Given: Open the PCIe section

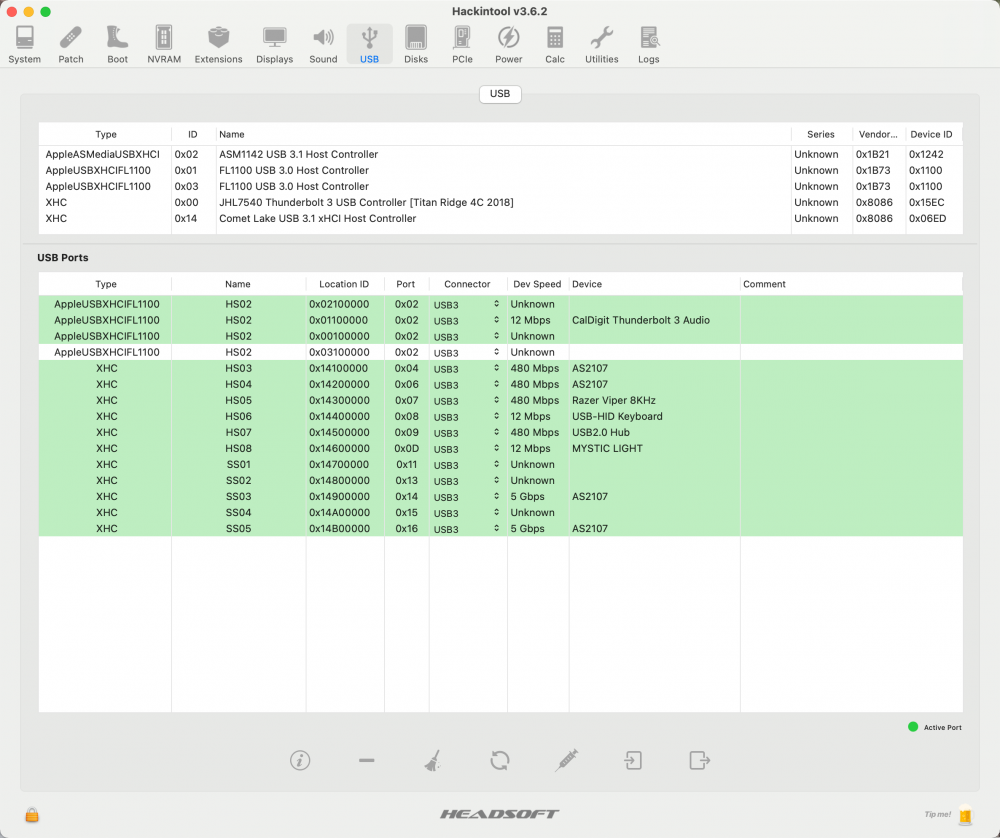Looking at the screenshot, I should tap(462, 45).
